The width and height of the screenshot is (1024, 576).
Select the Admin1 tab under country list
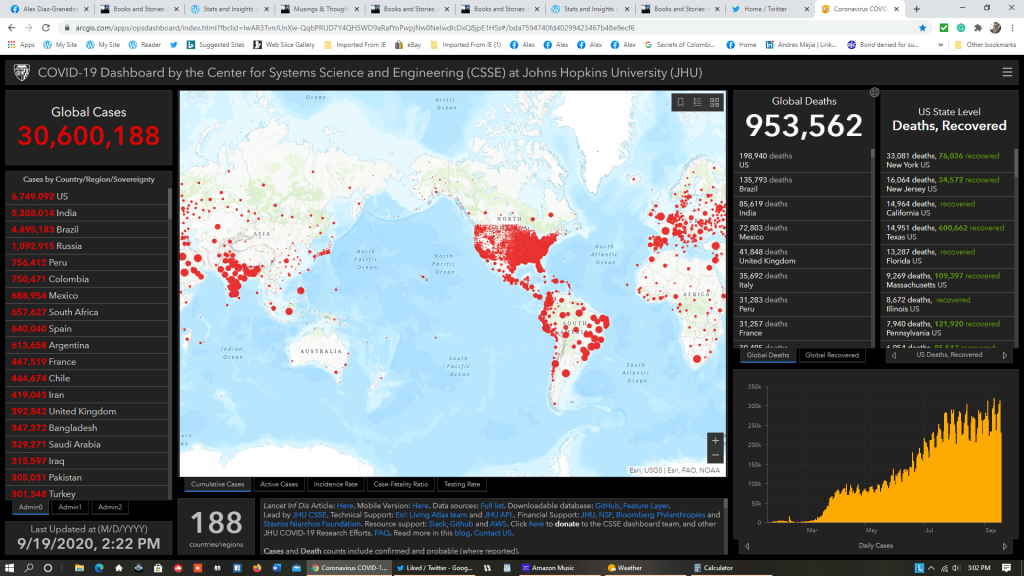coord(70,507)
